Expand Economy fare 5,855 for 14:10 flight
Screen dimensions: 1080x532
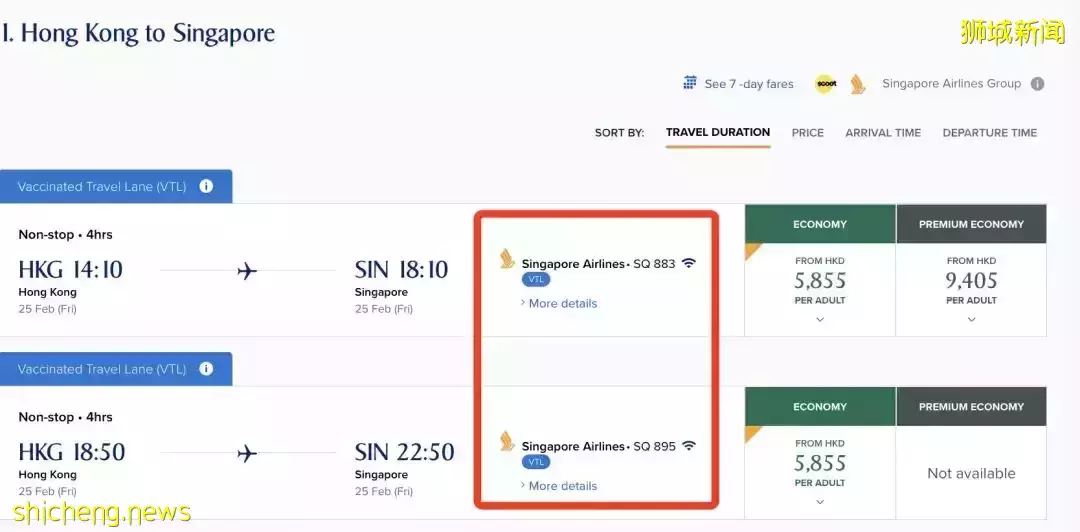tap(820, 320)
